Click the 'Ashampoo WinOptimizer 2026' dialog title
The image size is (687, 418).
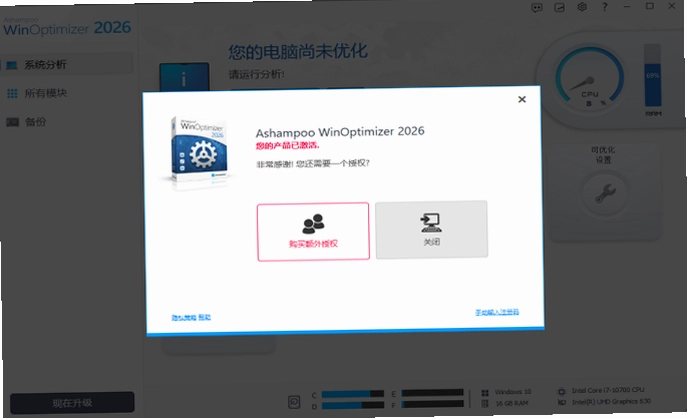tap(340, 132)
